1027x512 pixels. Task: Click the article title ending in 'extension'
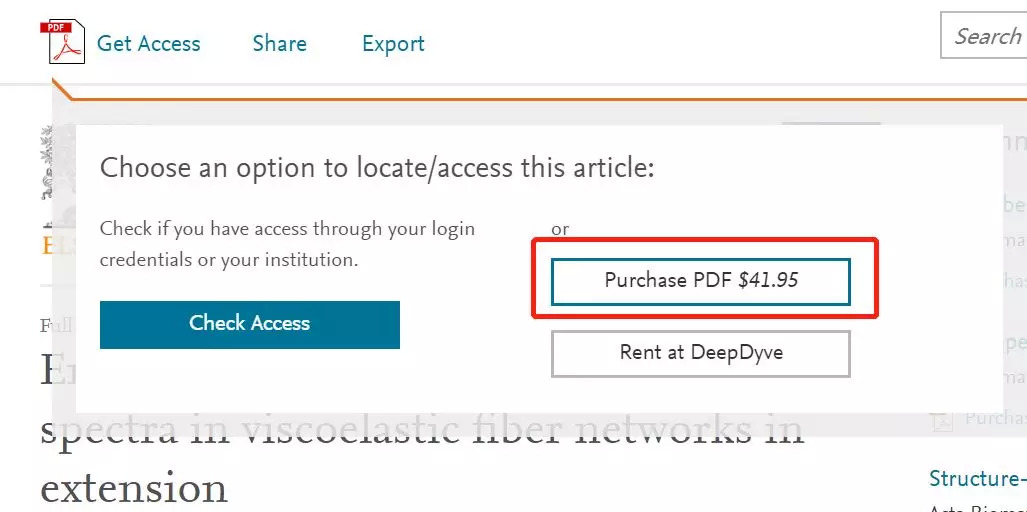[134, 488]
